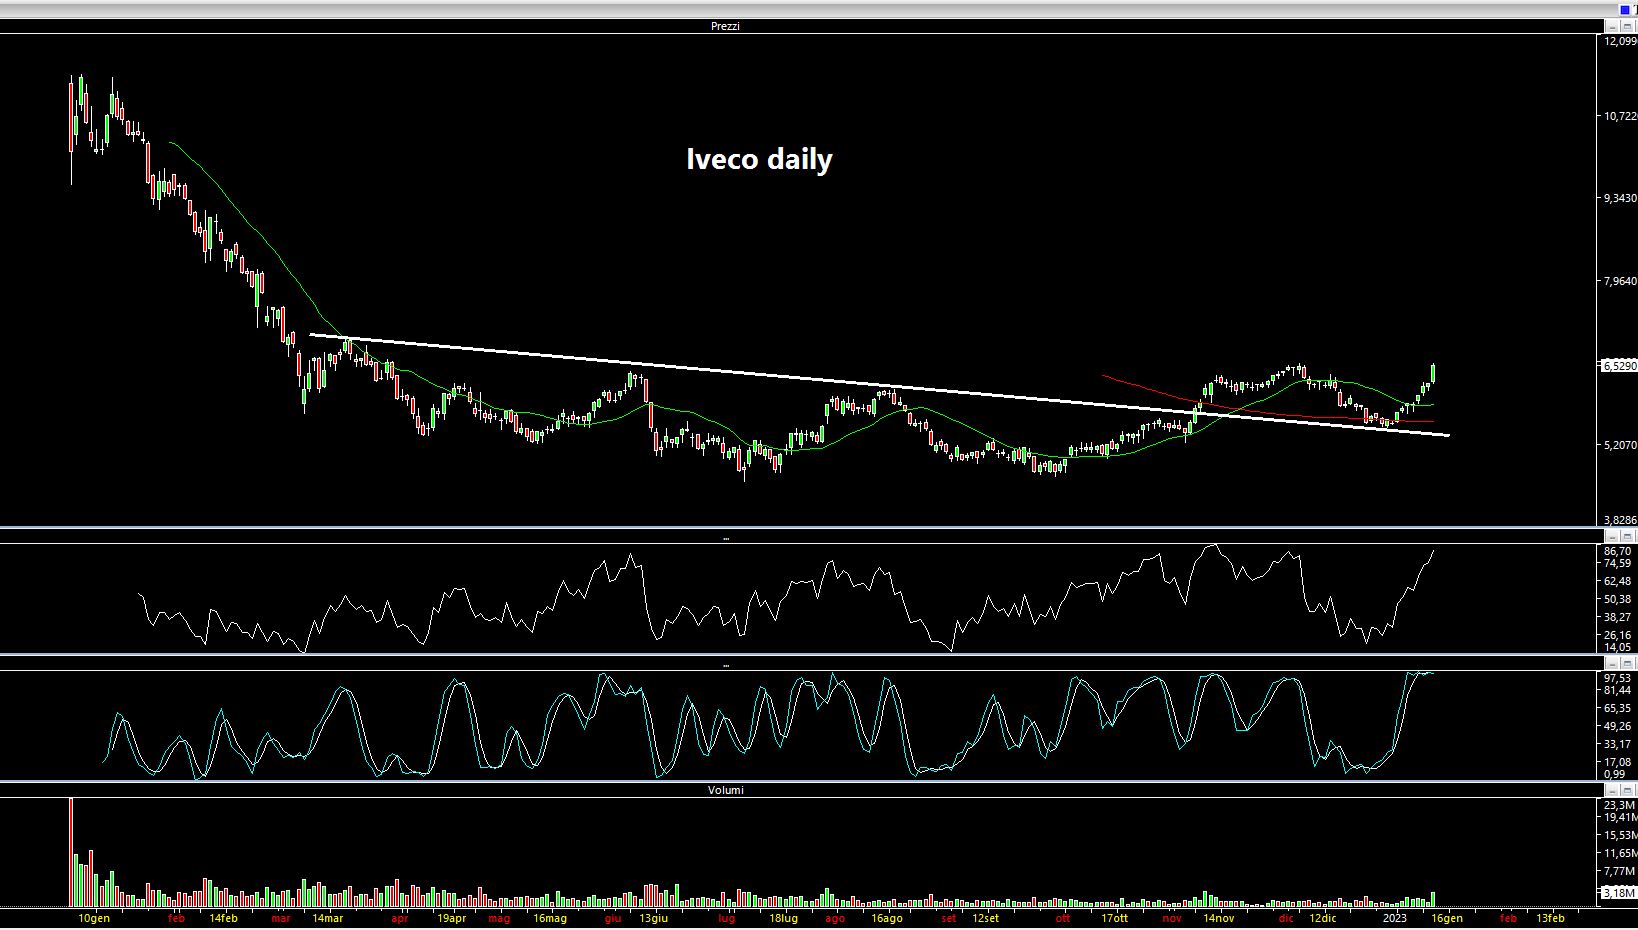
Task: Click the 16ago date label
Action: (886, 918)
